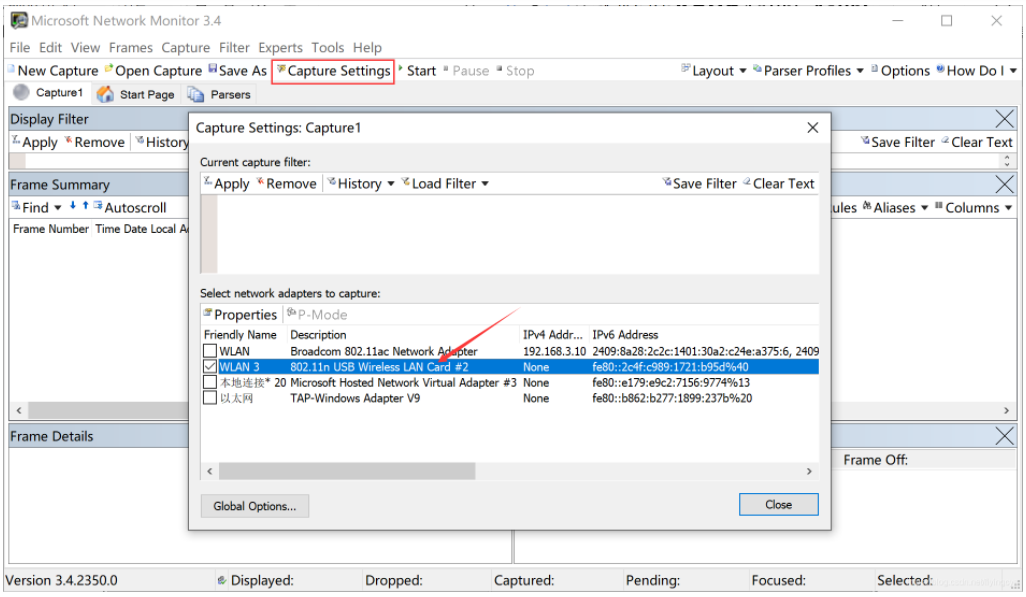Open the Tools menu
The height and width of the screenshot is (597, 1026).
click(x=327, y=48)
